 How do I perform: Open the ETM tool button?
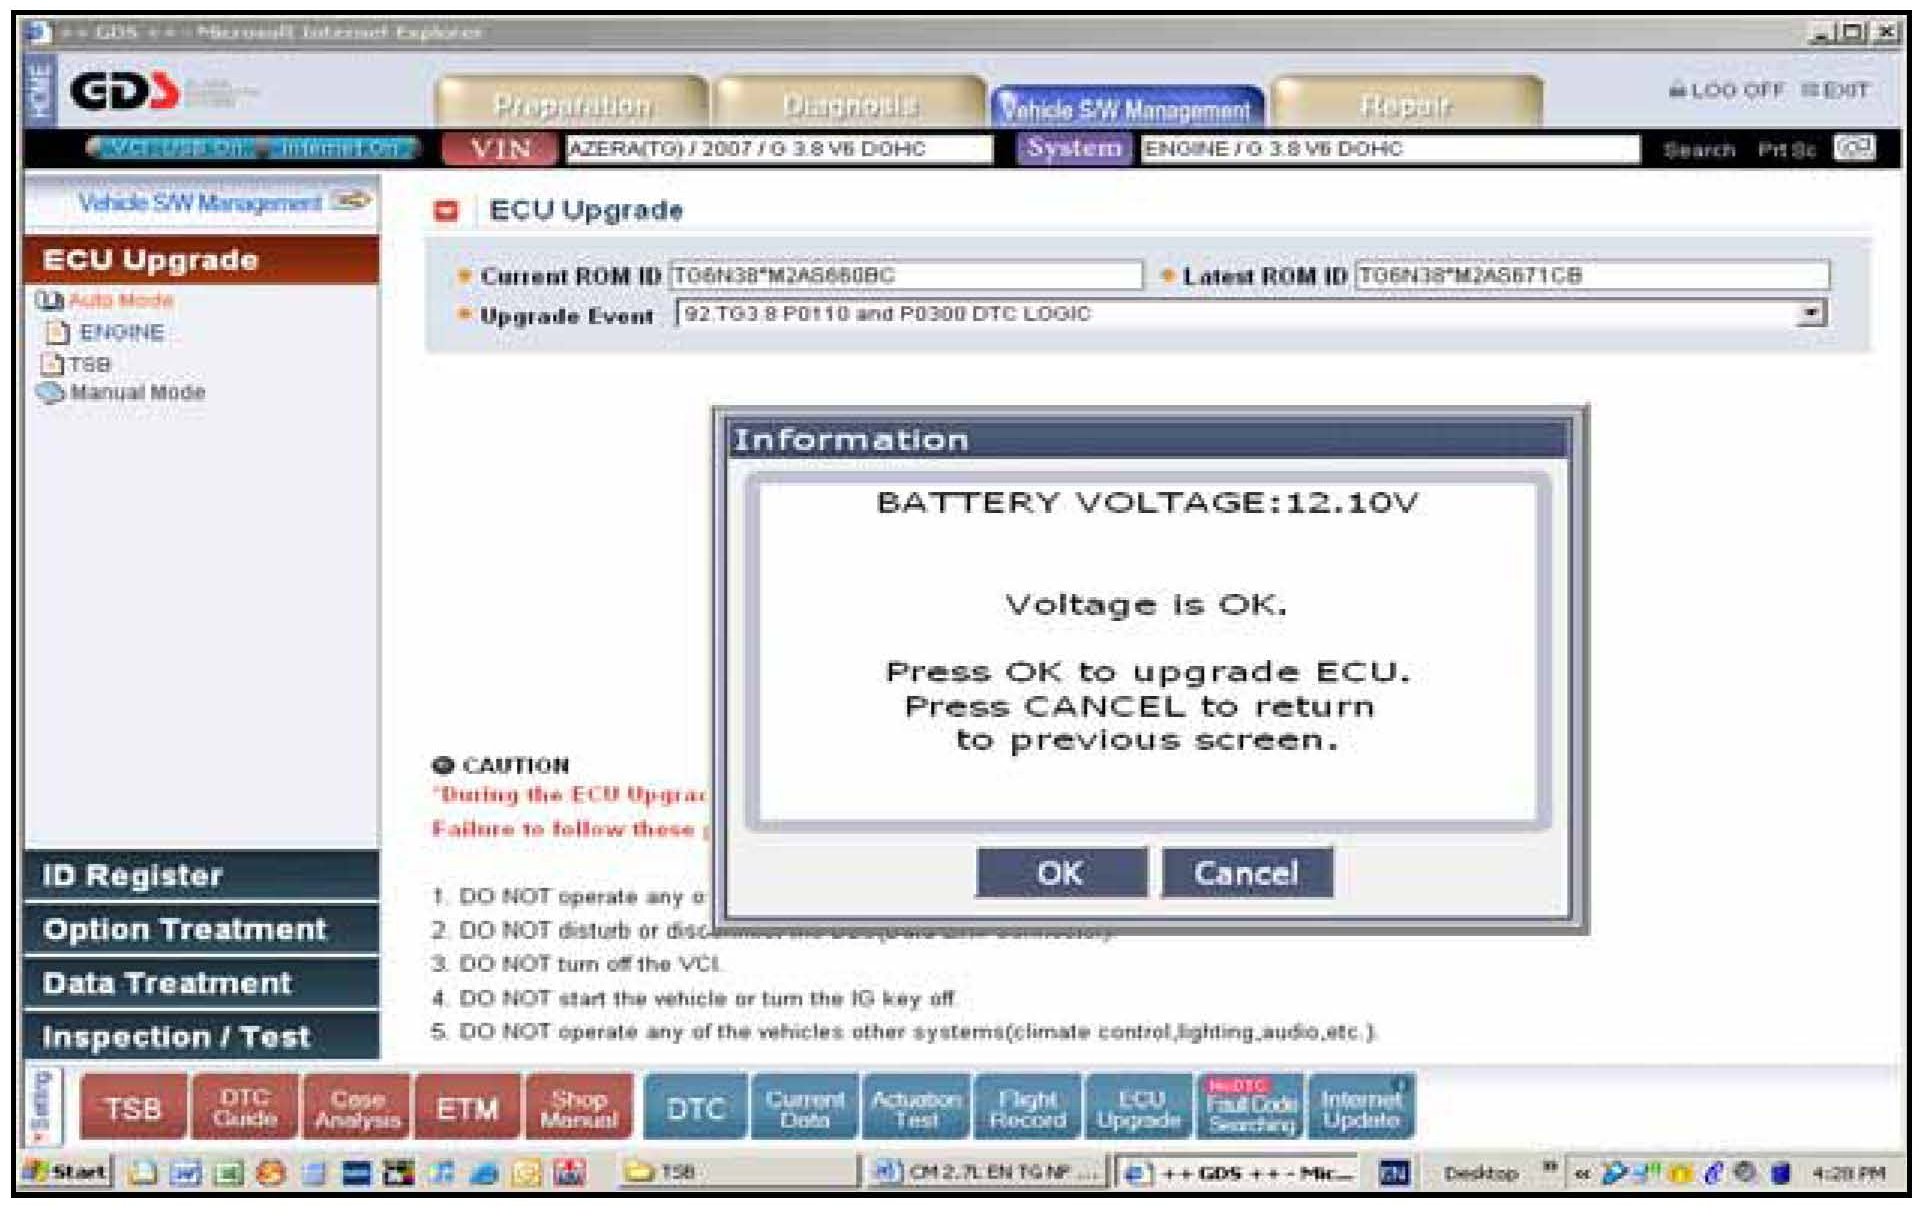467,1108
